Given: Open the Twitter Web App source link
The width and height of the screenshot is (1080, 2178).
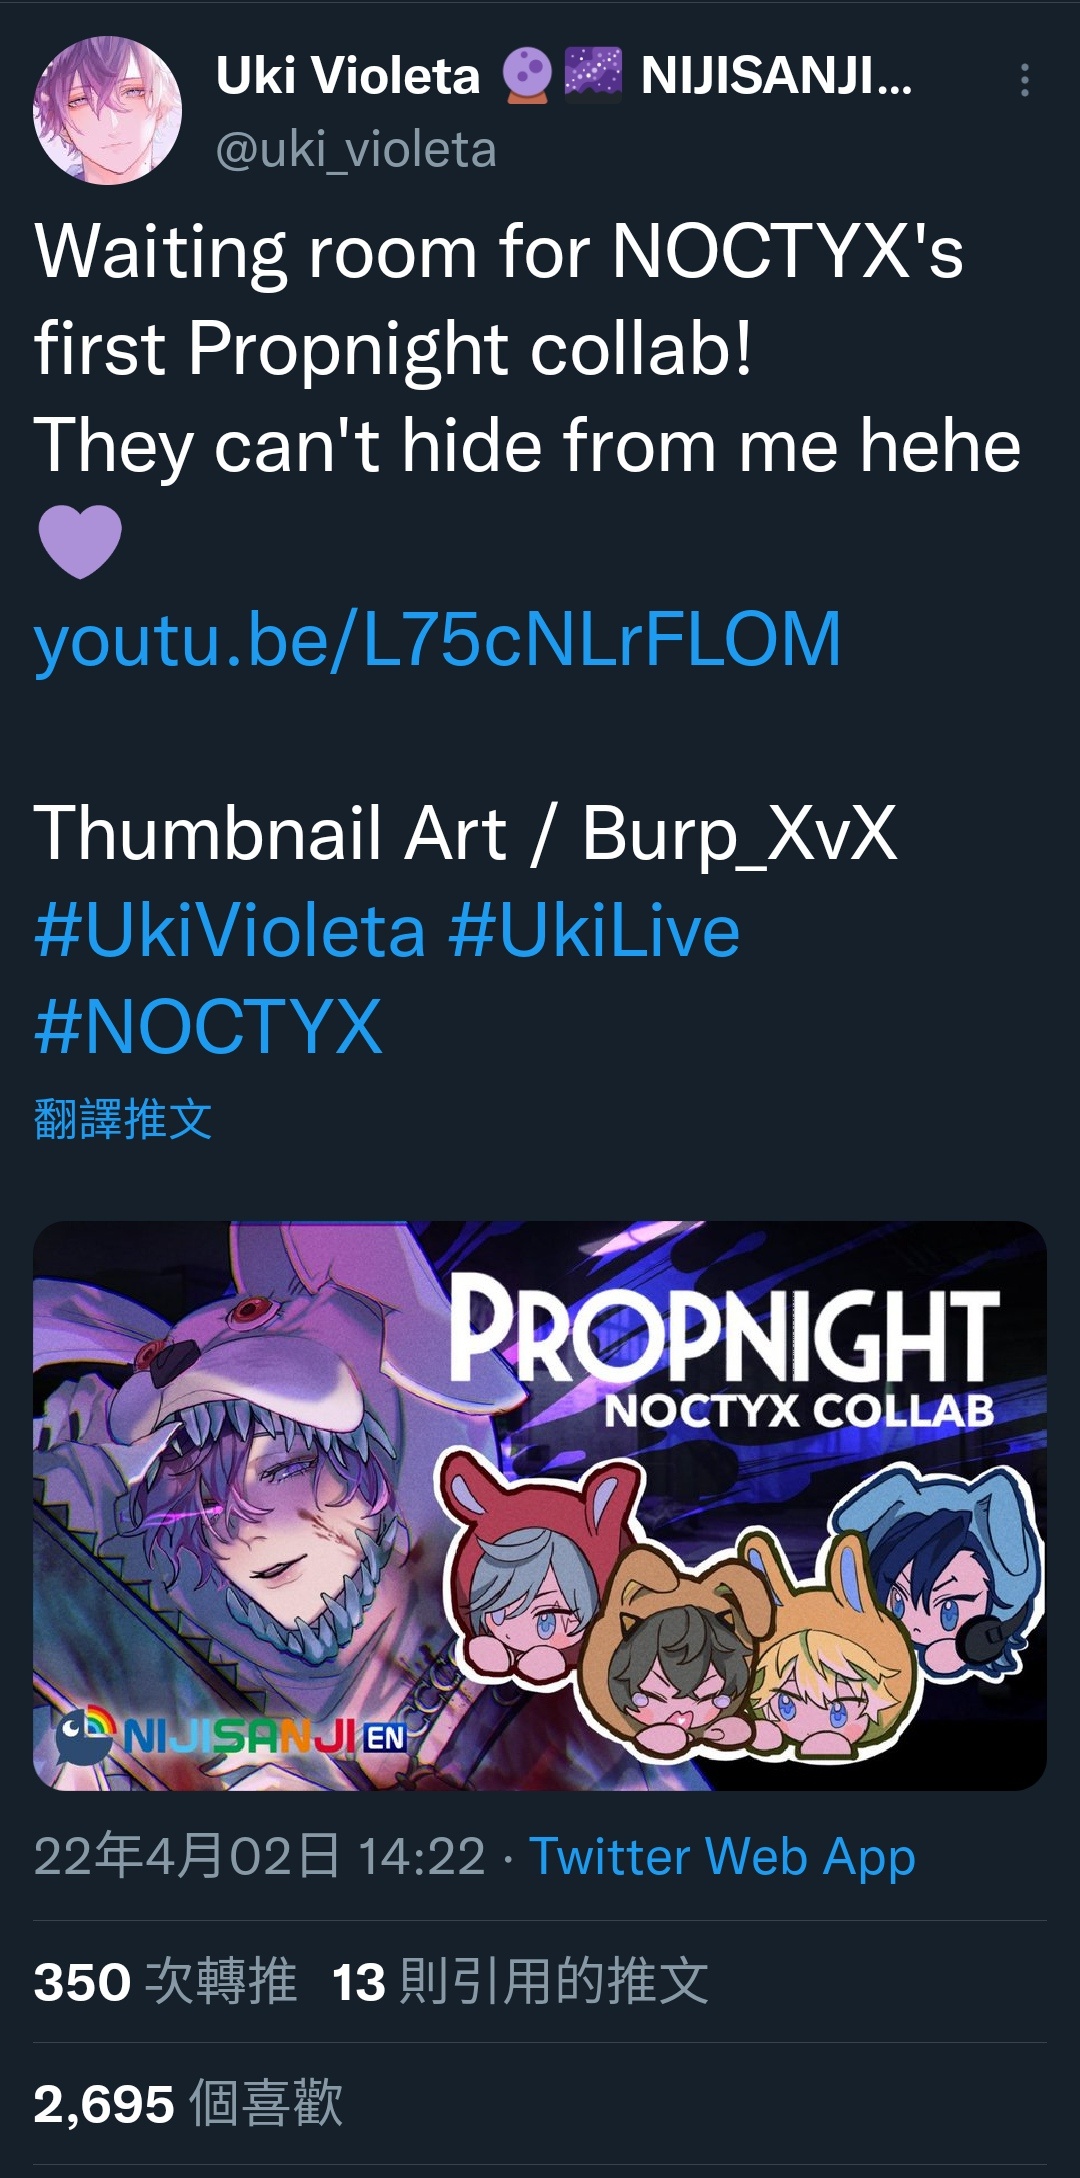Looking at the screenshot, I should coord(722,1857).
